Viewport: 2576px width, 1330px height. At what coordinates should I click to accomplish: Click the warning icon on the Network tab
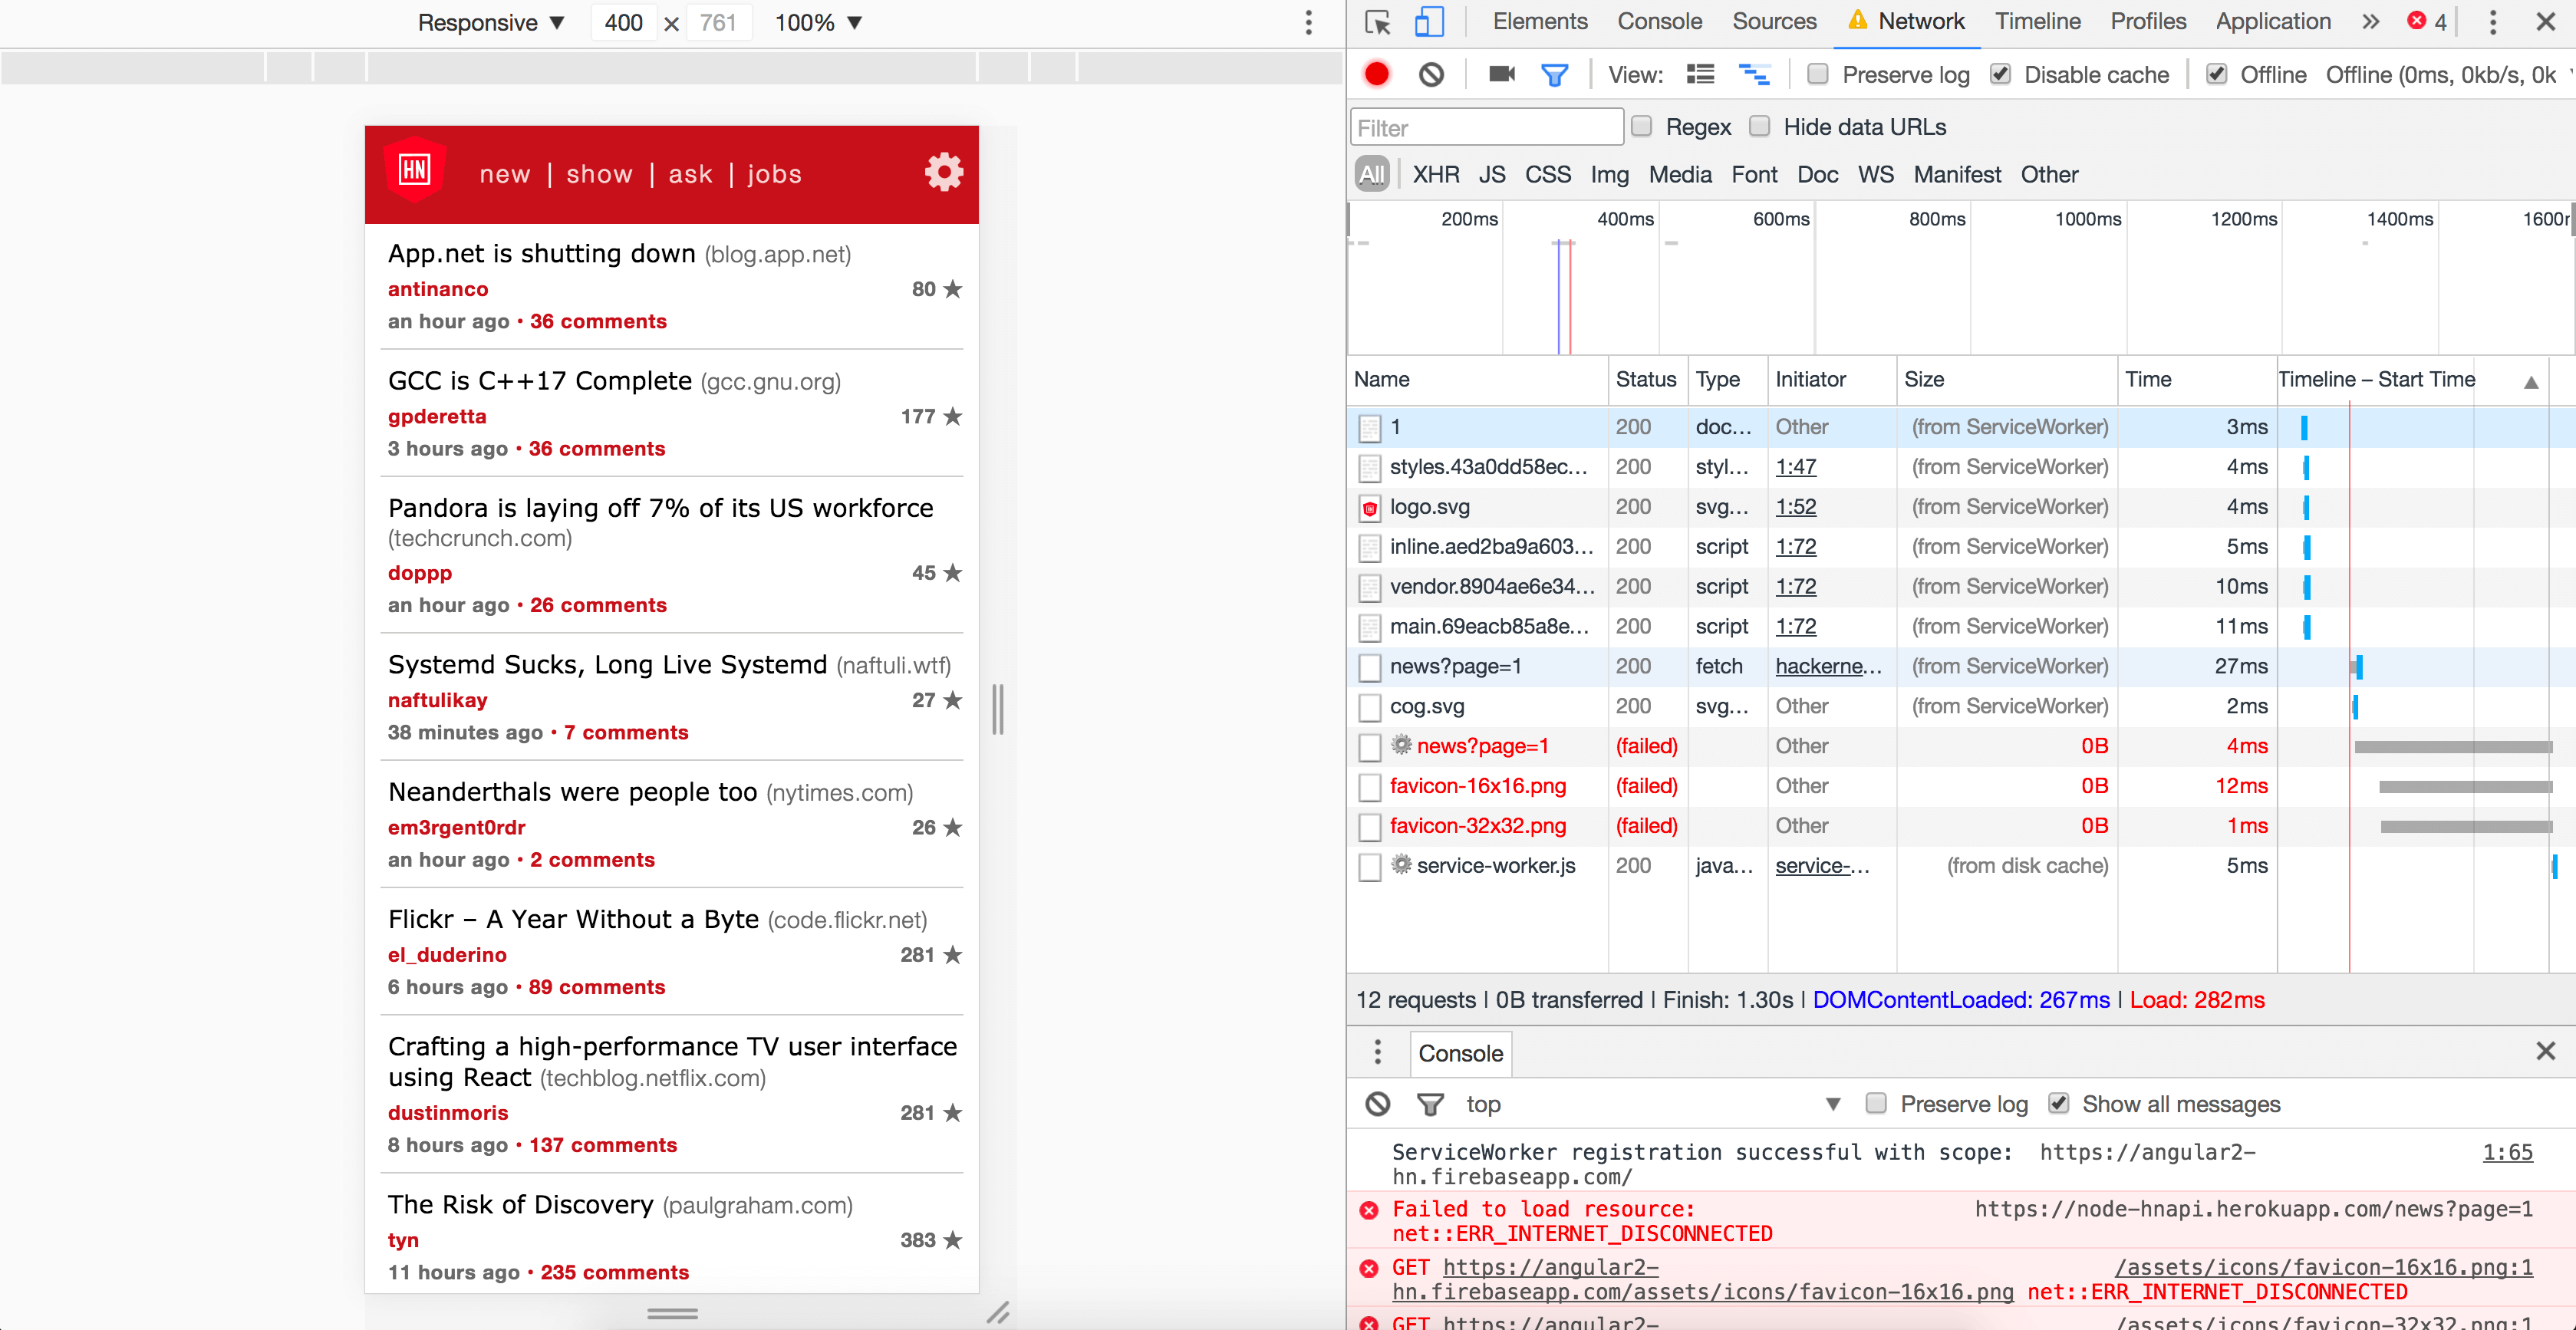[x=1857, y=20]
